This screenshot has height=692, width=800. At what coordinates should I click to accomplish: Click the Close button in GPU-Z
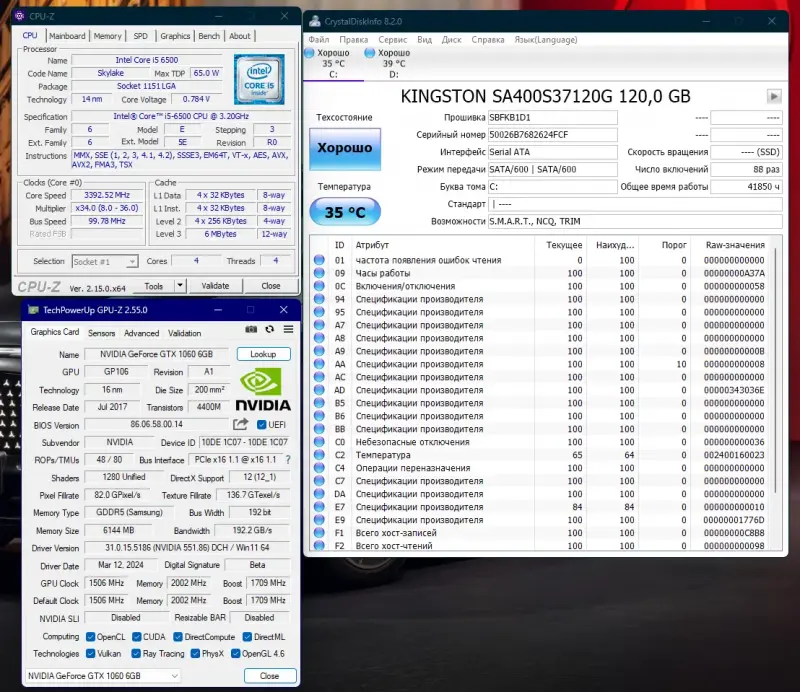point(270,676)
